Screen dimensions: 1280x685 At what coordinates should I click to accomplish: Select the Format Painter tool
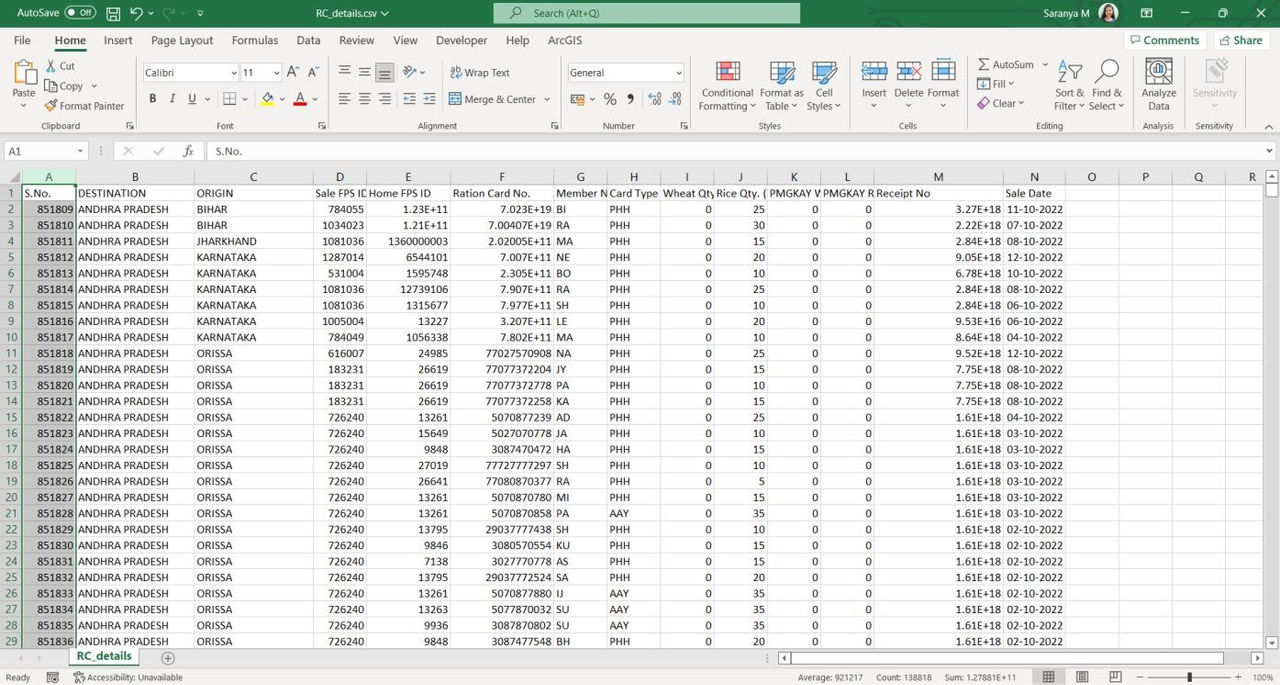[x=85, y=106]
